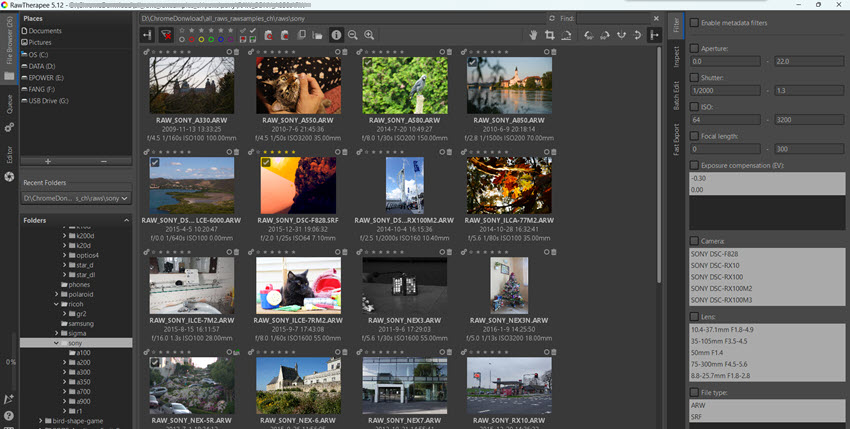The image size is (850, 429).
Task: Refresh the folder path with reload icon
Action: (x=552, y=18)
